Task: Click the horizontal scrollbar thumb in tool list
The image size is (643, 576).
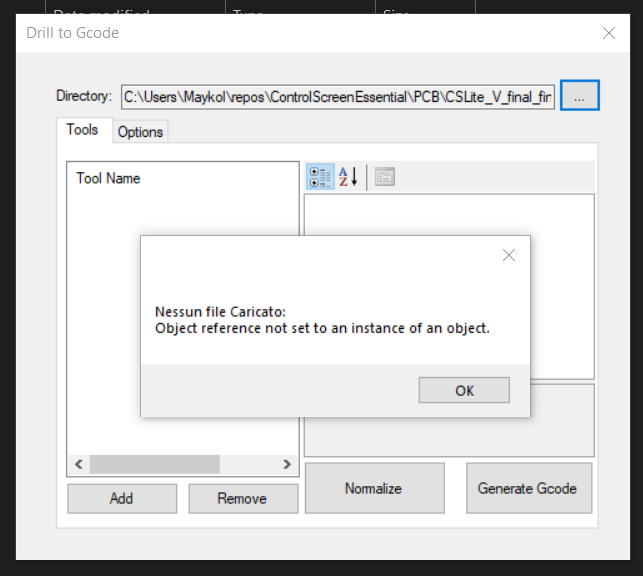Action: (x=155, y=464)
